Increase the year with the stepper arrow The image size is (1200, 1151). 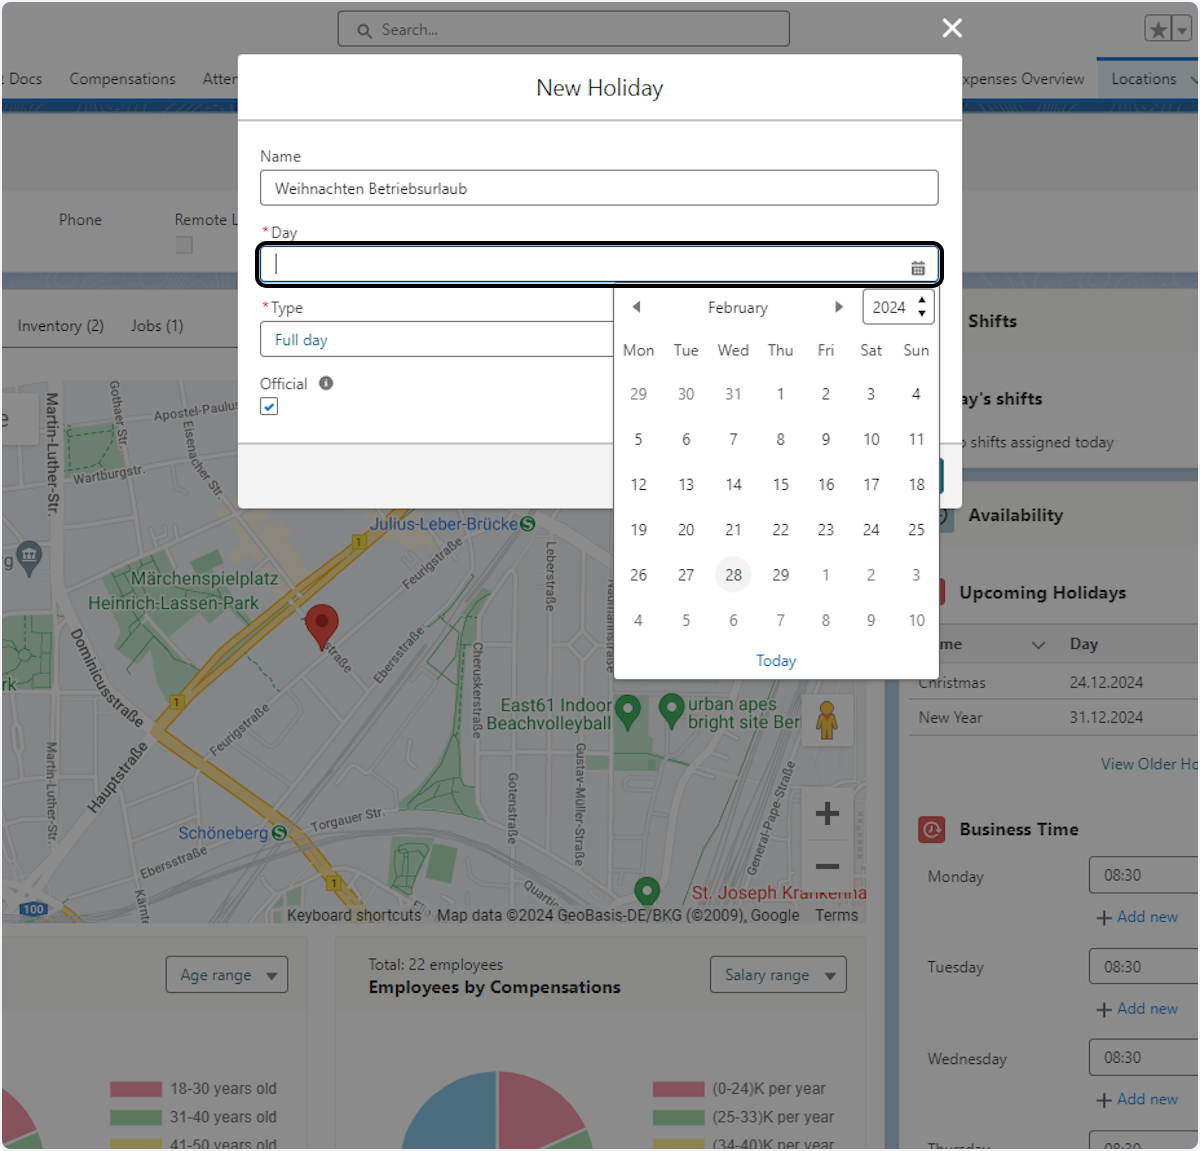[922, 300]
